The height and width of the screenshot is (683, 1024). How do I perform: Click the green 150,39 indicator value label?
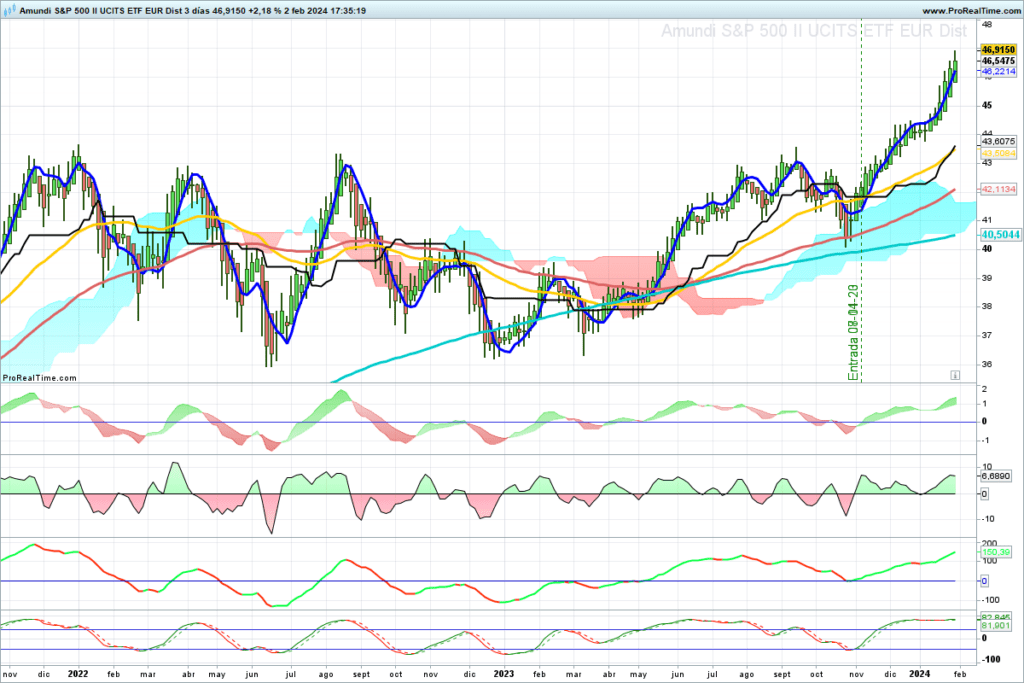pyautogui.click(x=995, y=552)
